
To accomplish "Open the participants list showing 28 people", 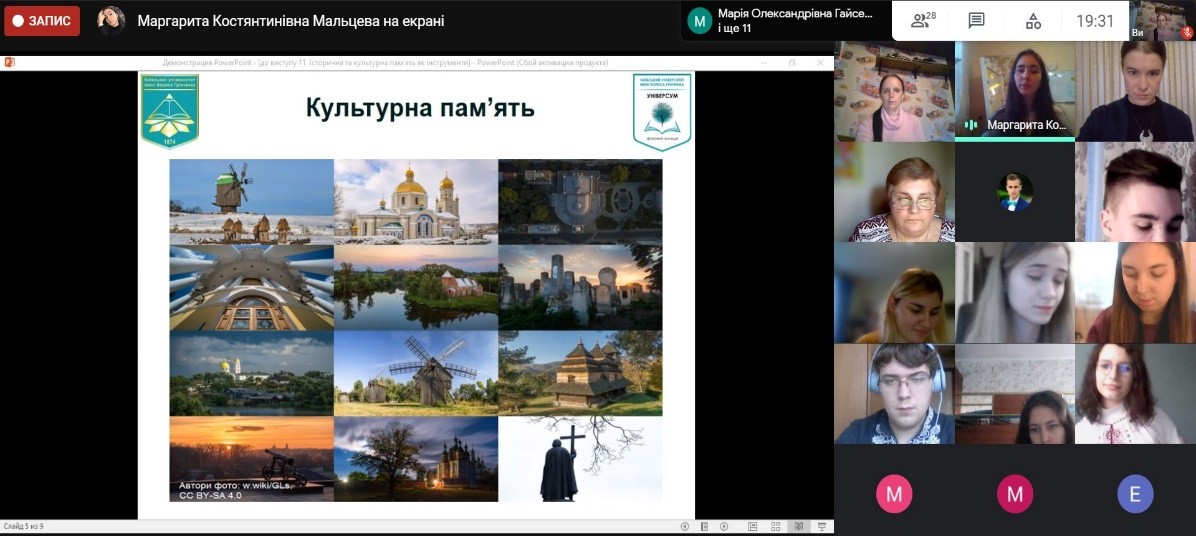I will [922, 20].
